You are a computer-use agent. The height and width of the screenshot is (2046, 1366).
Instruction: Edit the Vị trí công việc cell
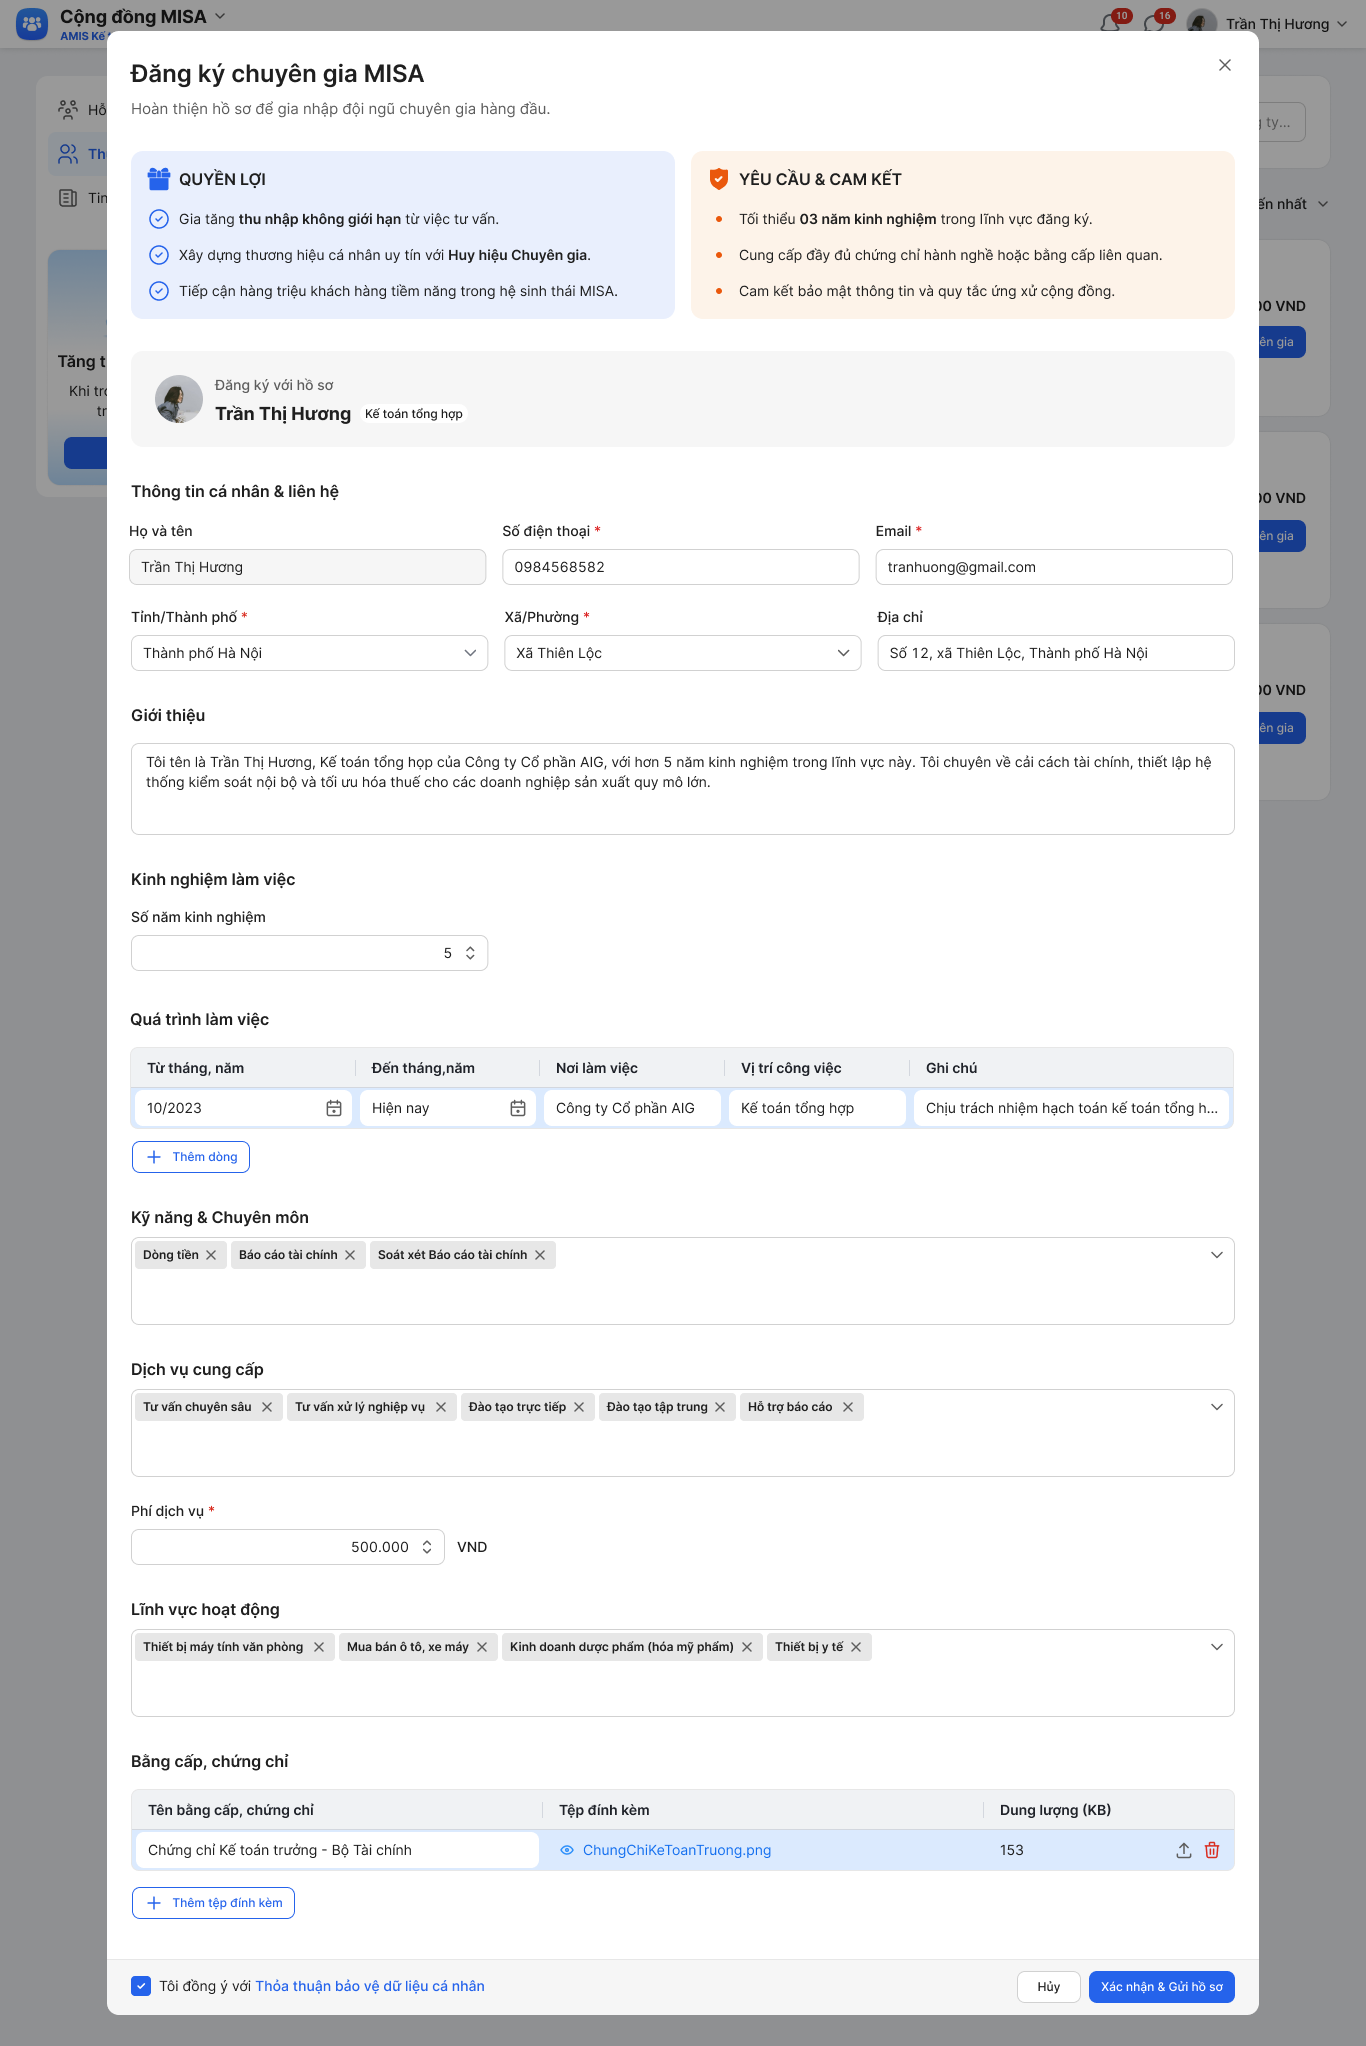point(817,1108)
